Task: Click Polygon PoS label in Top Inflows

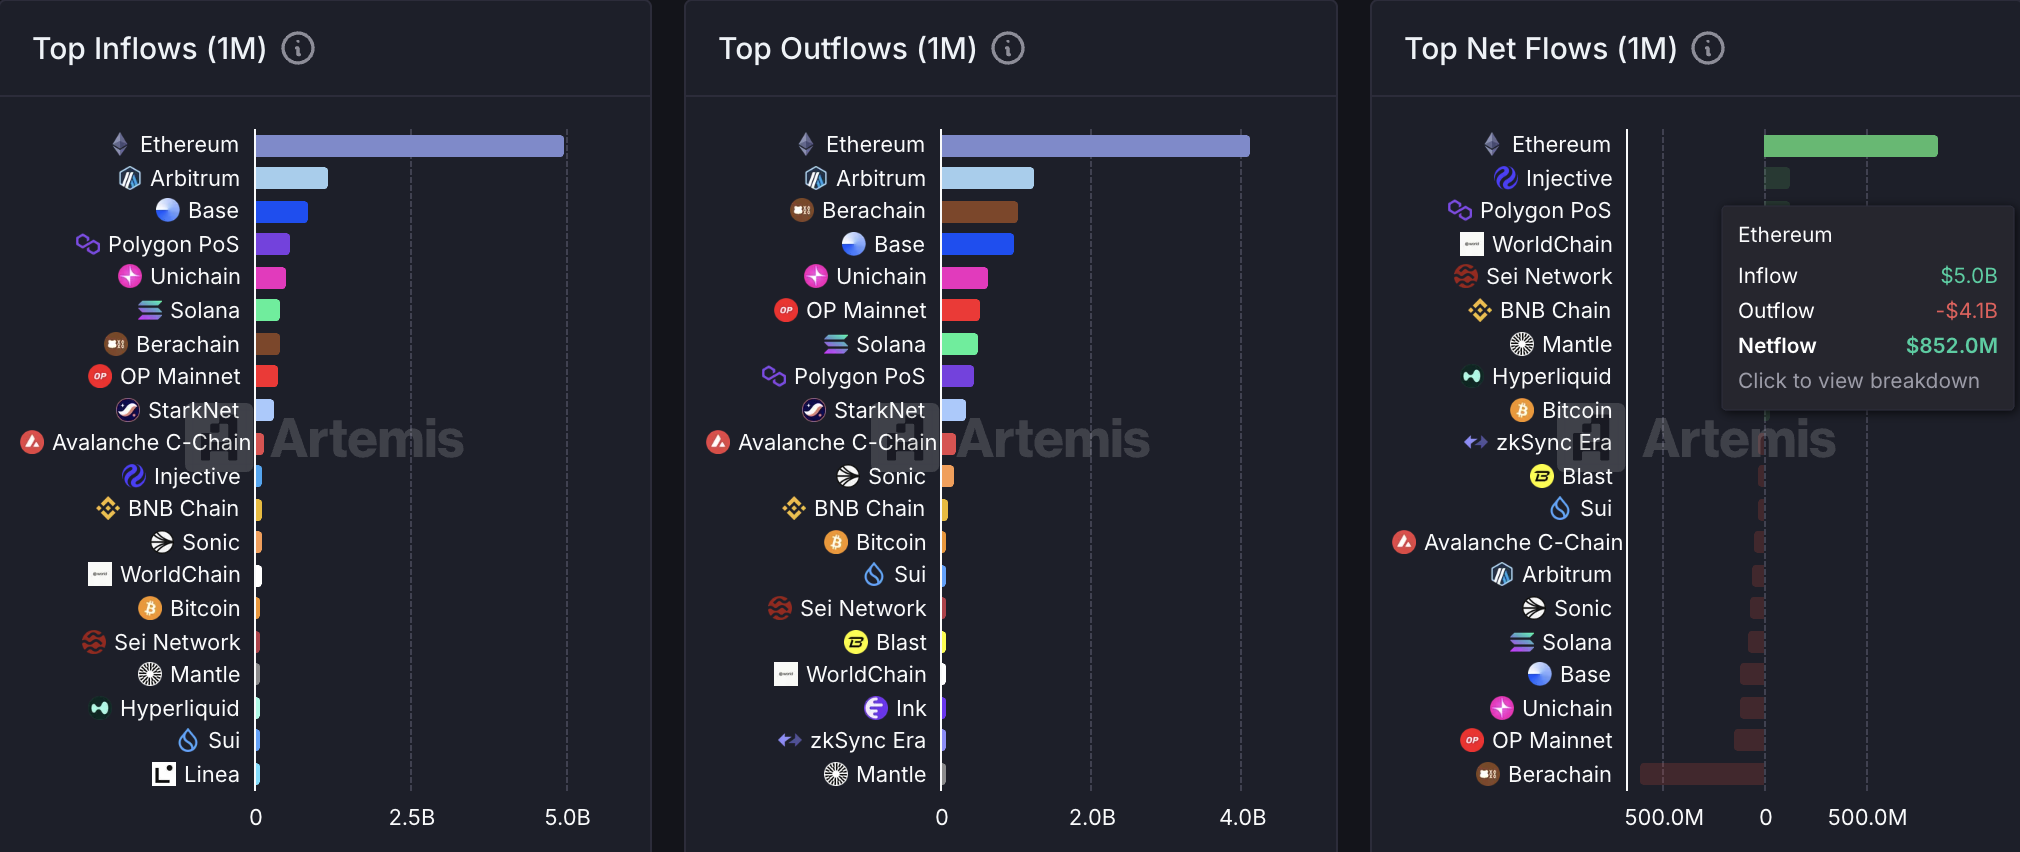Action: point(173,244)
